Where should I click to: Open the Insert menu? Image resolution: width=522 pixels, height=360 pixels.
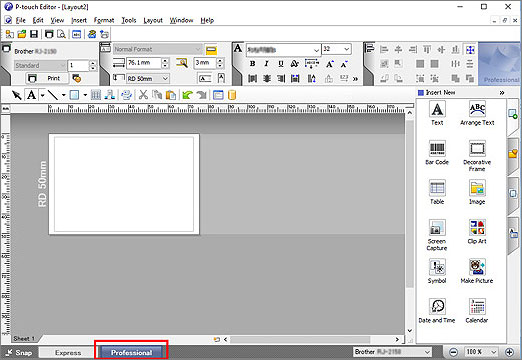click(79, 20)
